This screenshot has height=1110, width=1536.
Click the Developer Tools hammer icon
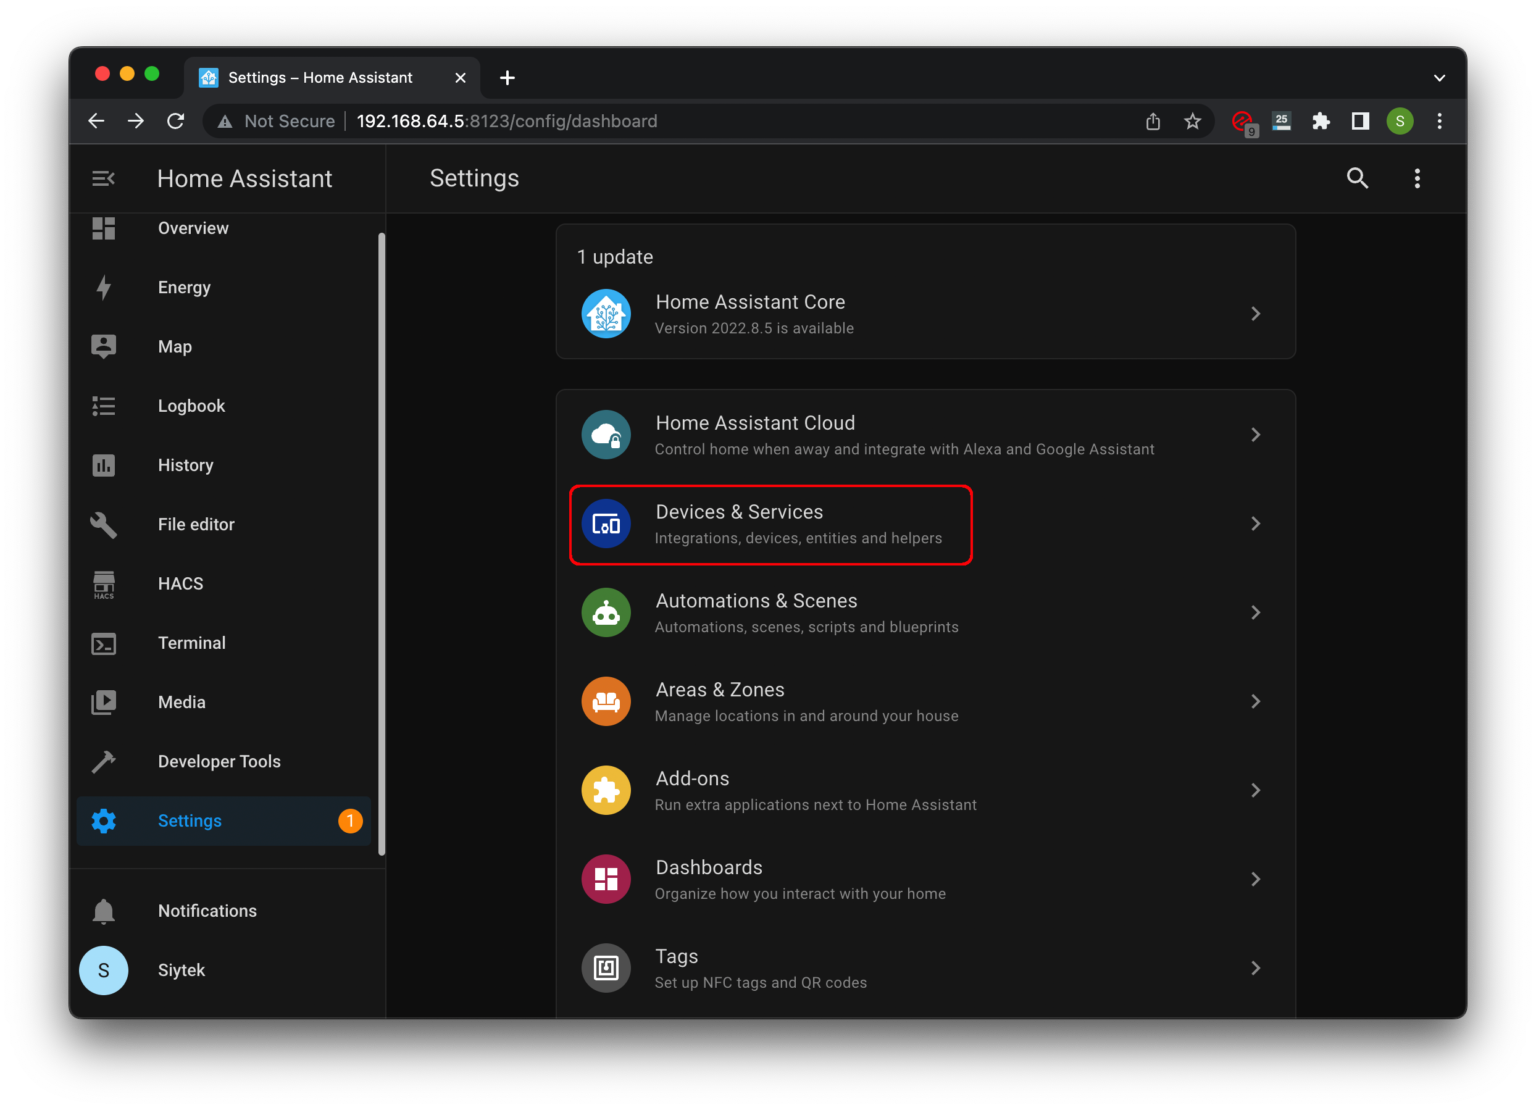(x=104, y=761)
